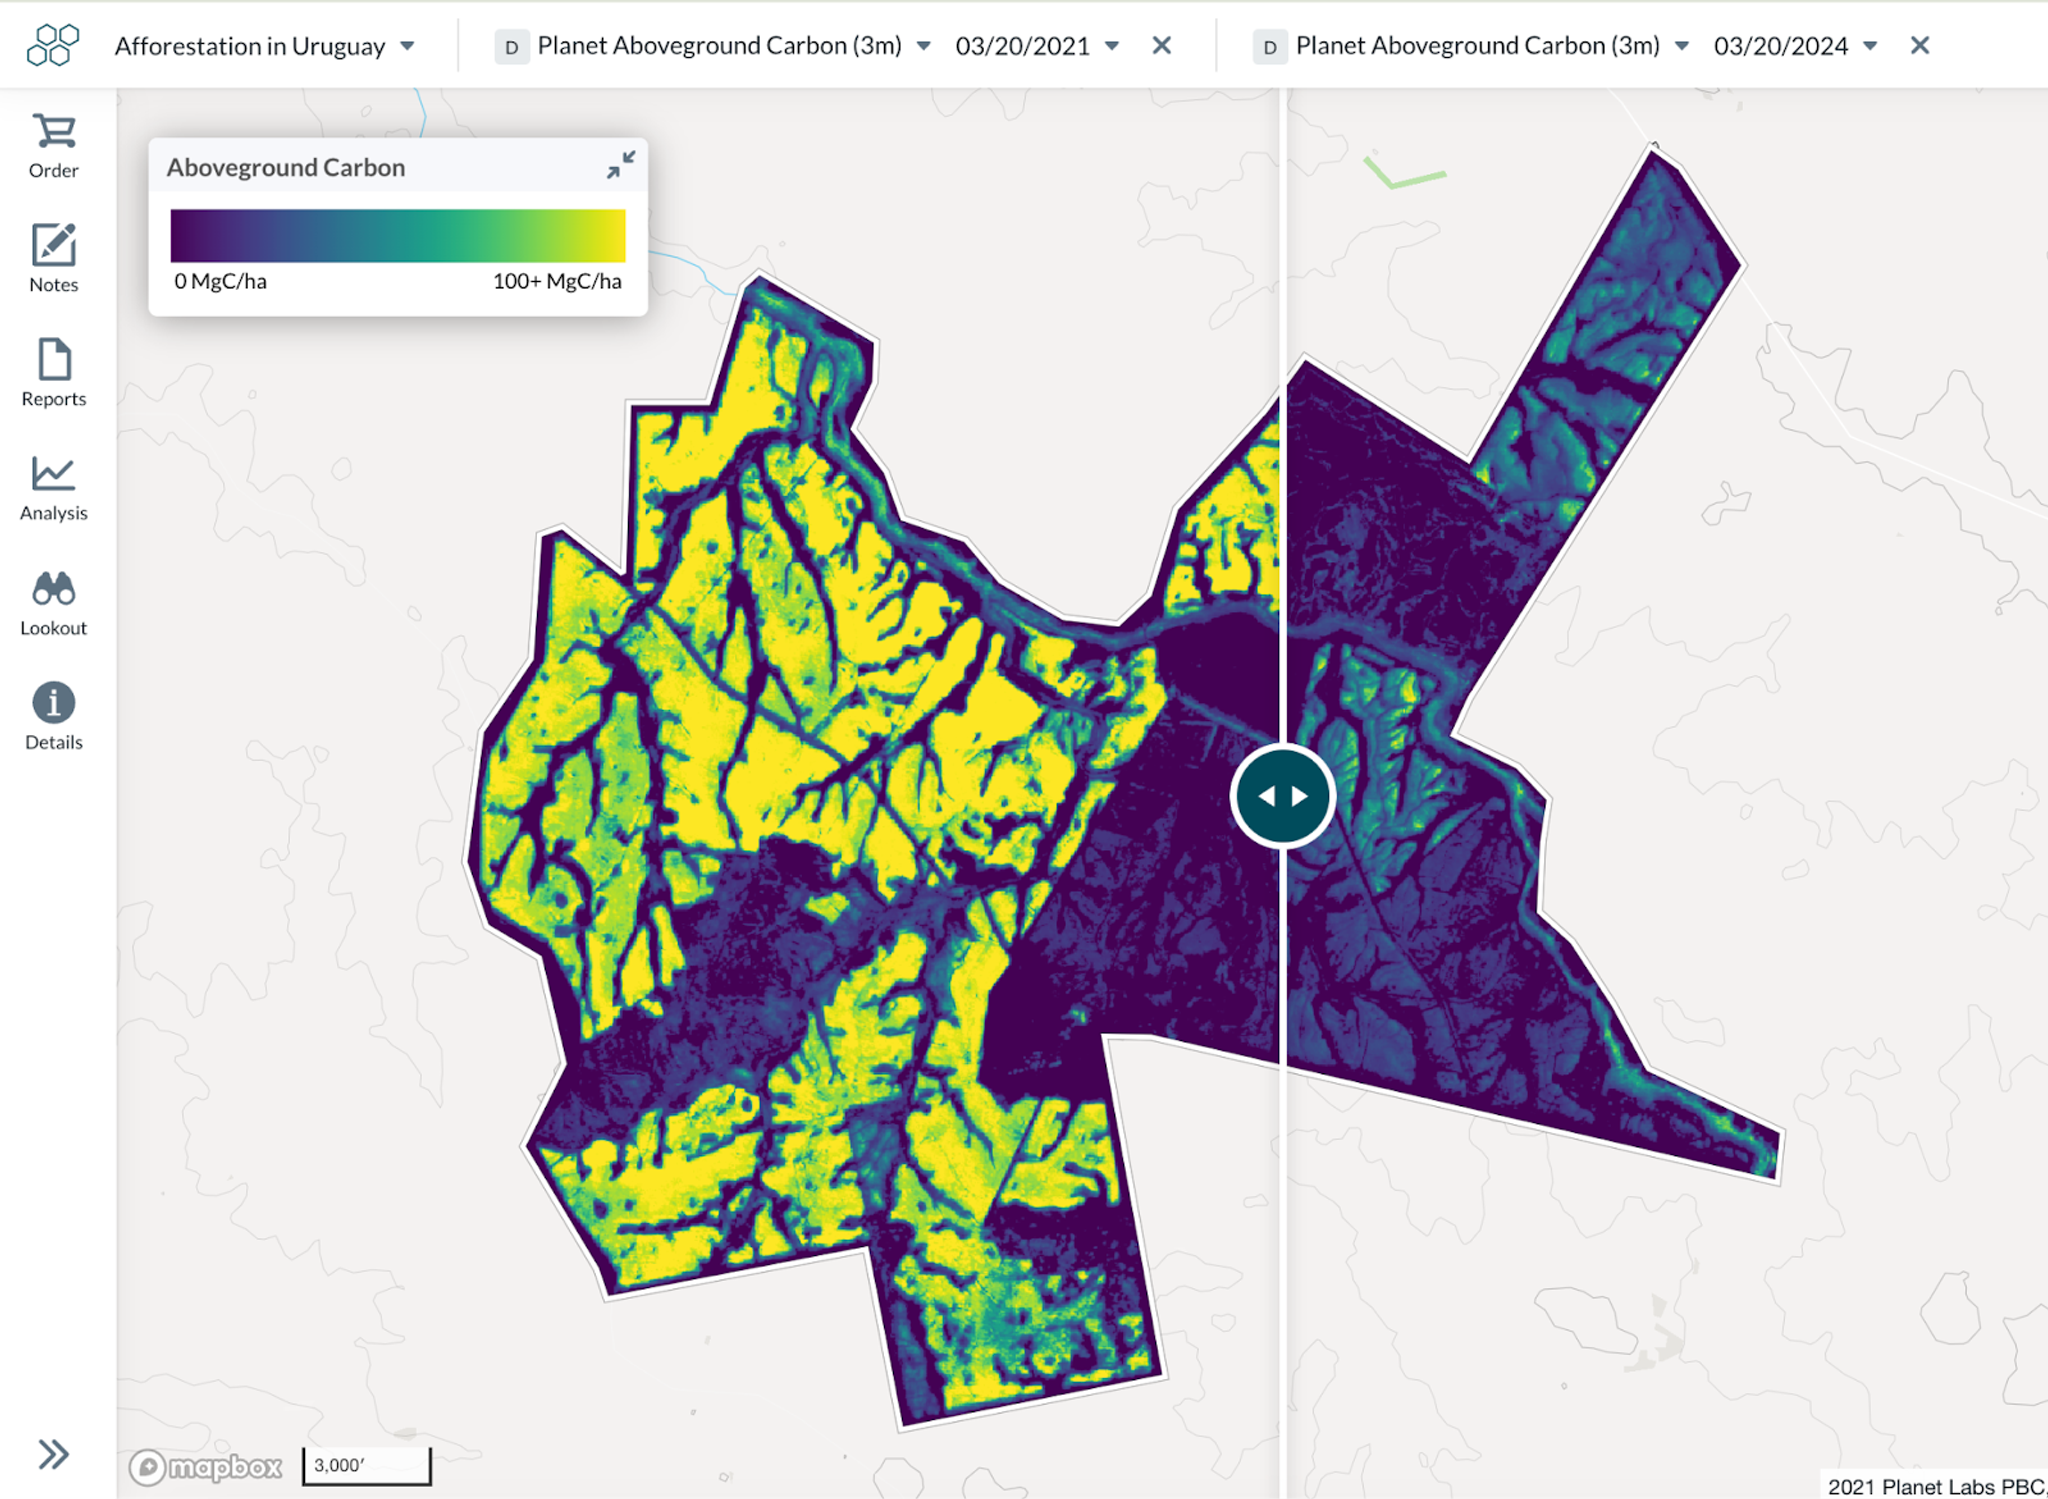This screenshot has width=2048, height=1499.
Task: Open left layer Planet Aboveground Carbon dropdown
Action: point(924,46)
